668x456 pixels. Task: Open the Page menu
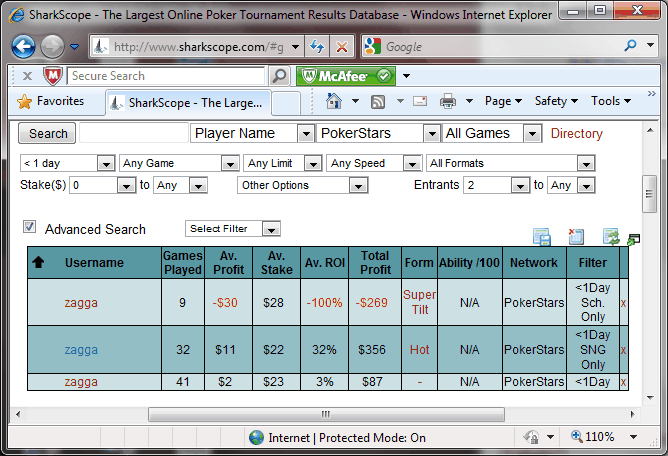503,101
